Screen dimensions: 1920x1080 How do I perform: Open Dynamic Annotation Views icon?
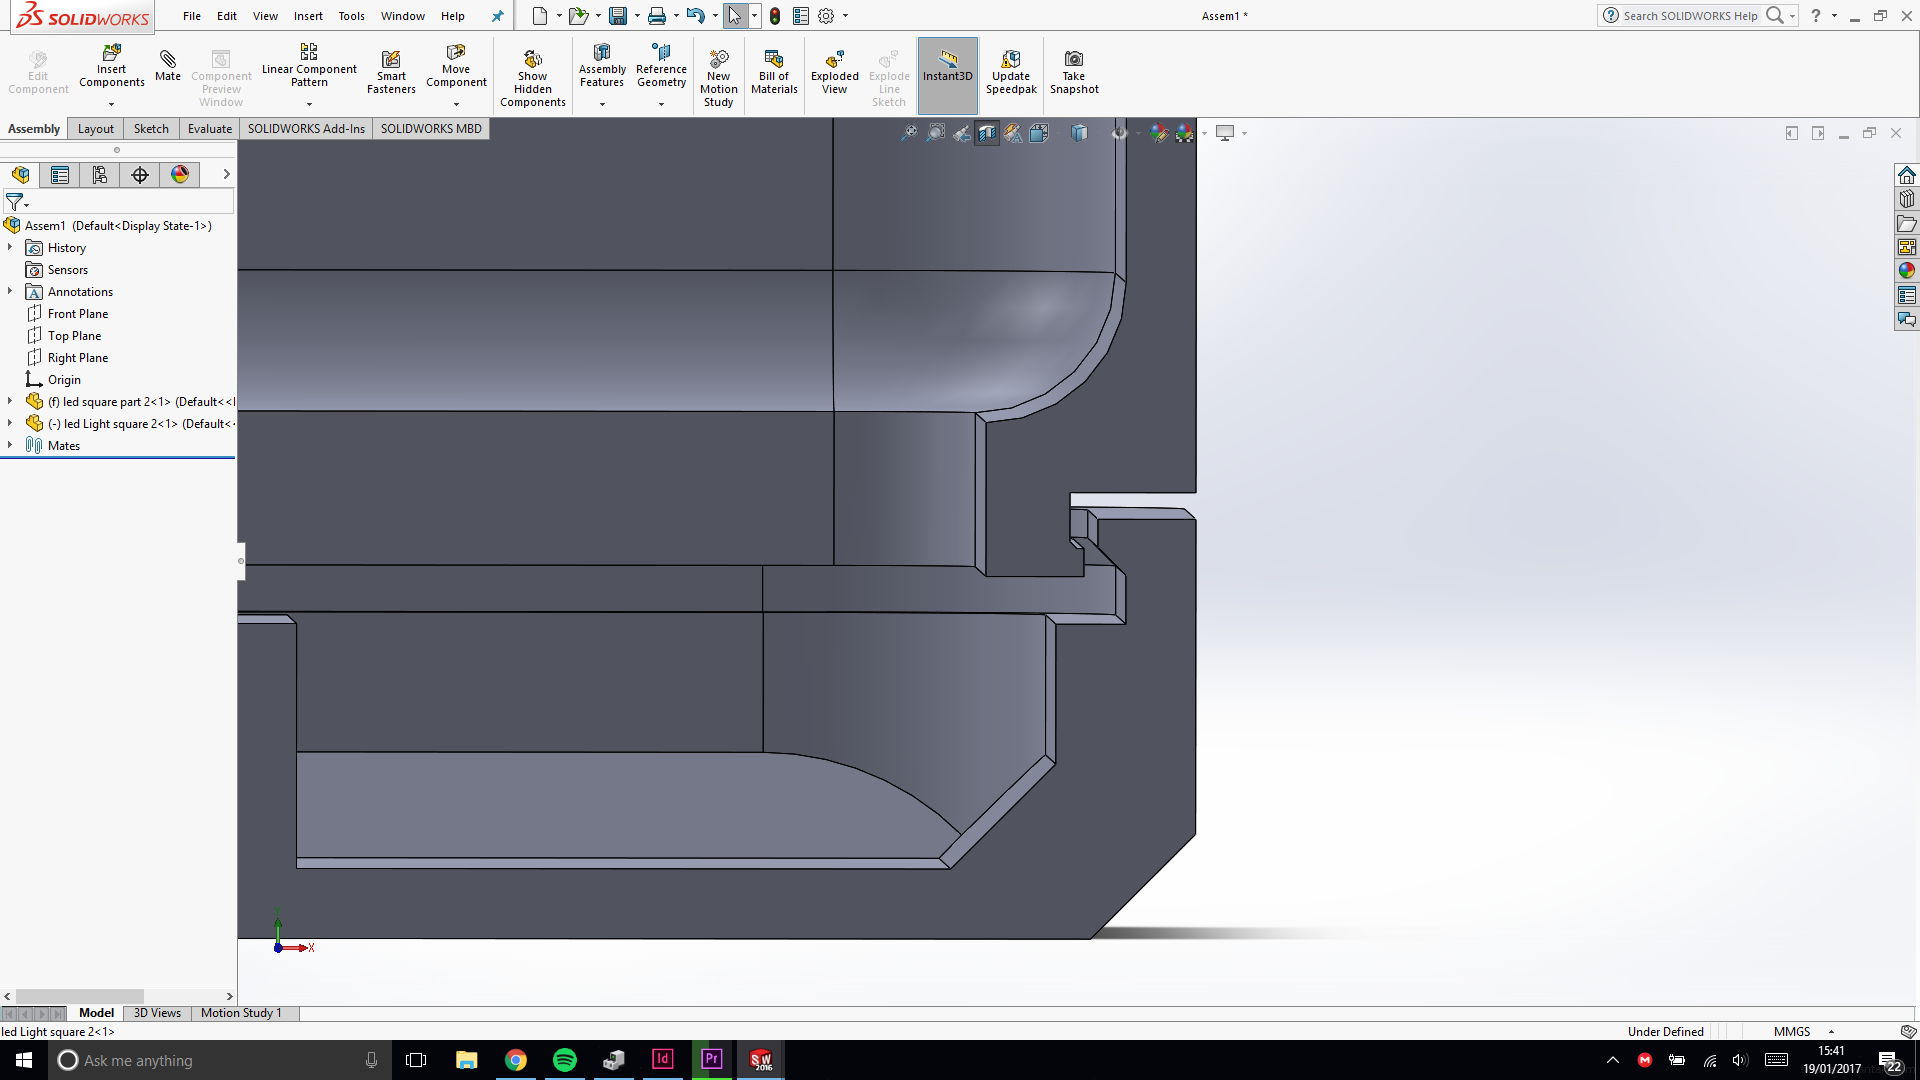(1013, 133)
